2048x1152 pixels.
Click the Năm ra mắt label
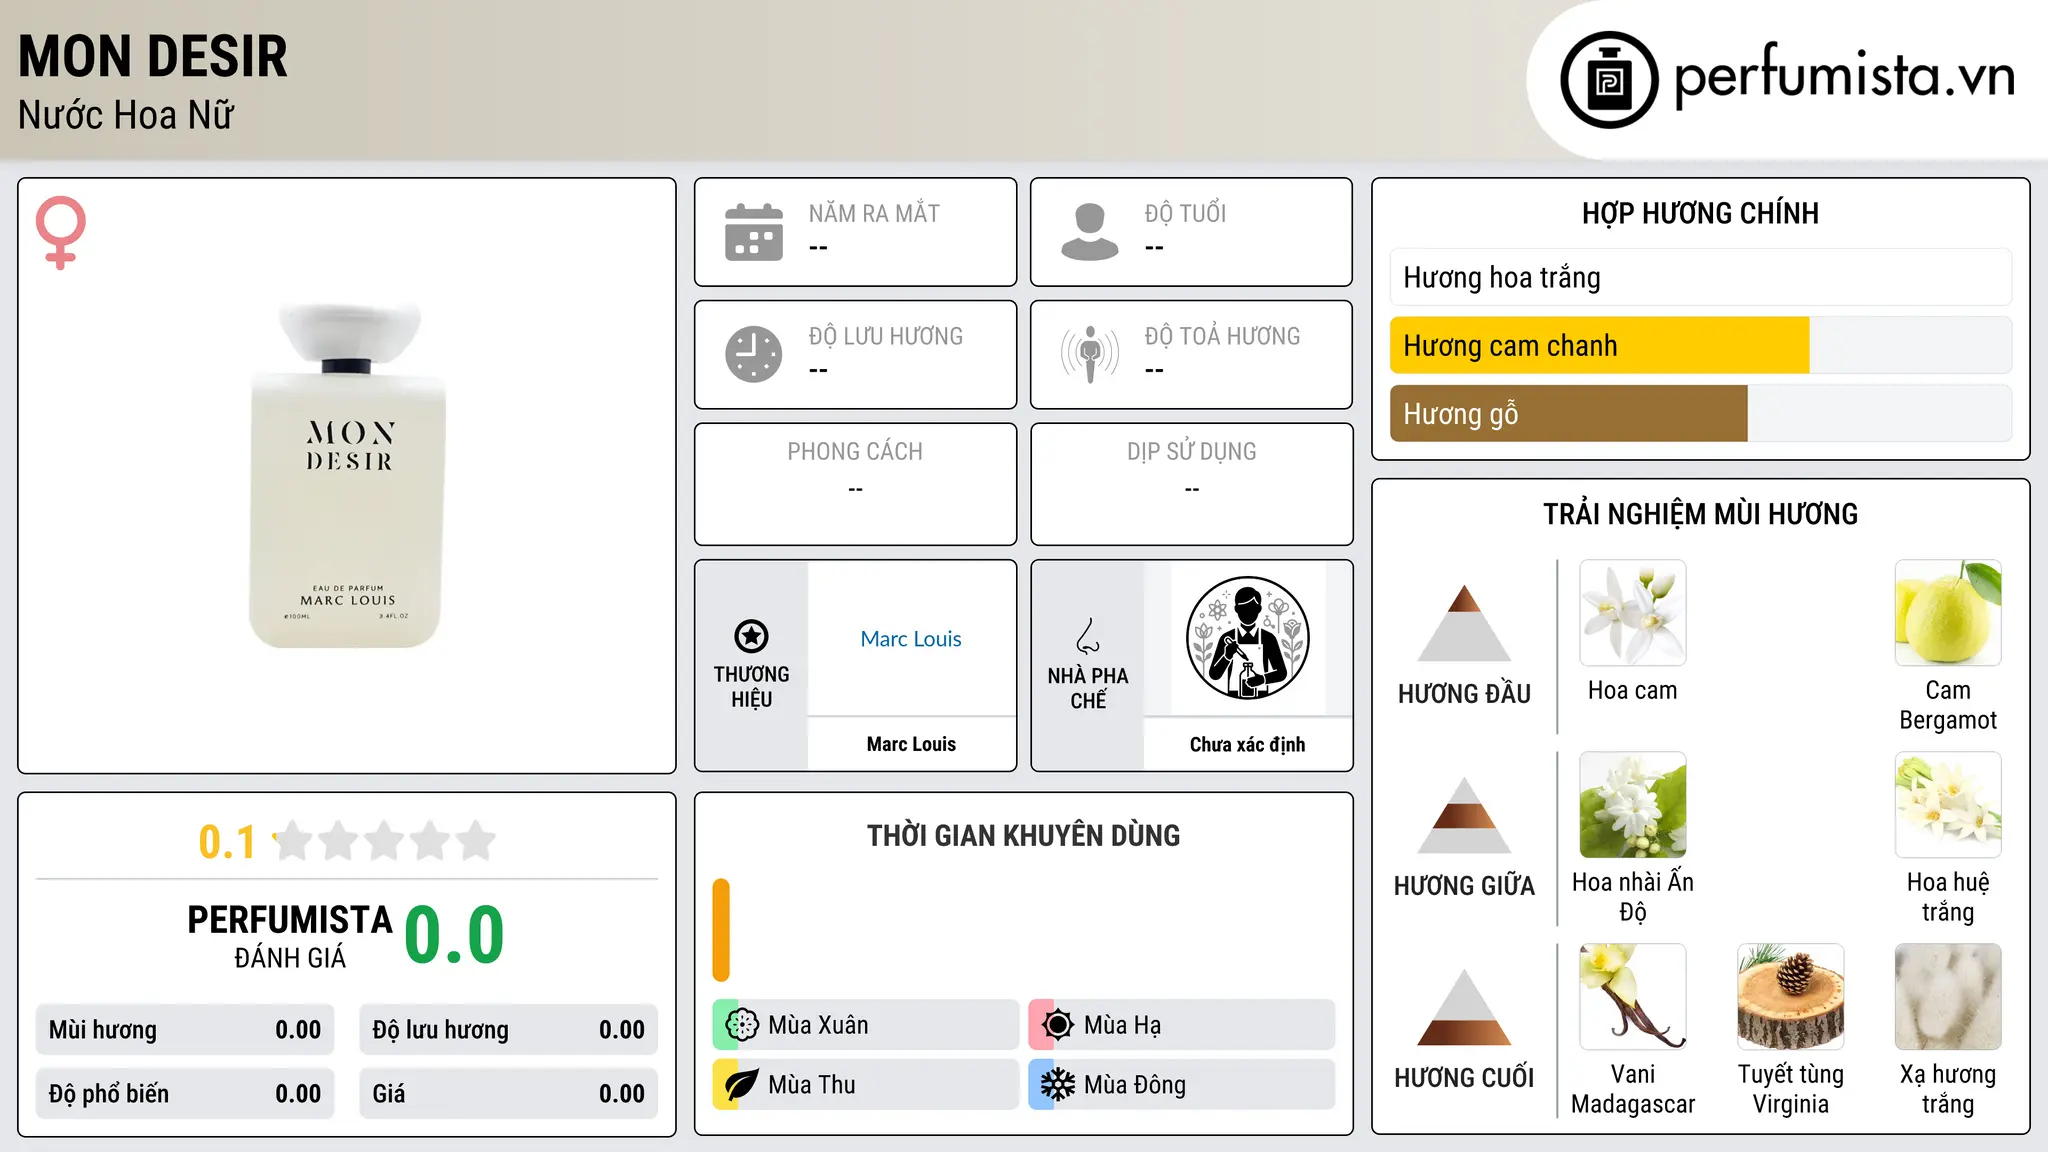(874, 213)
